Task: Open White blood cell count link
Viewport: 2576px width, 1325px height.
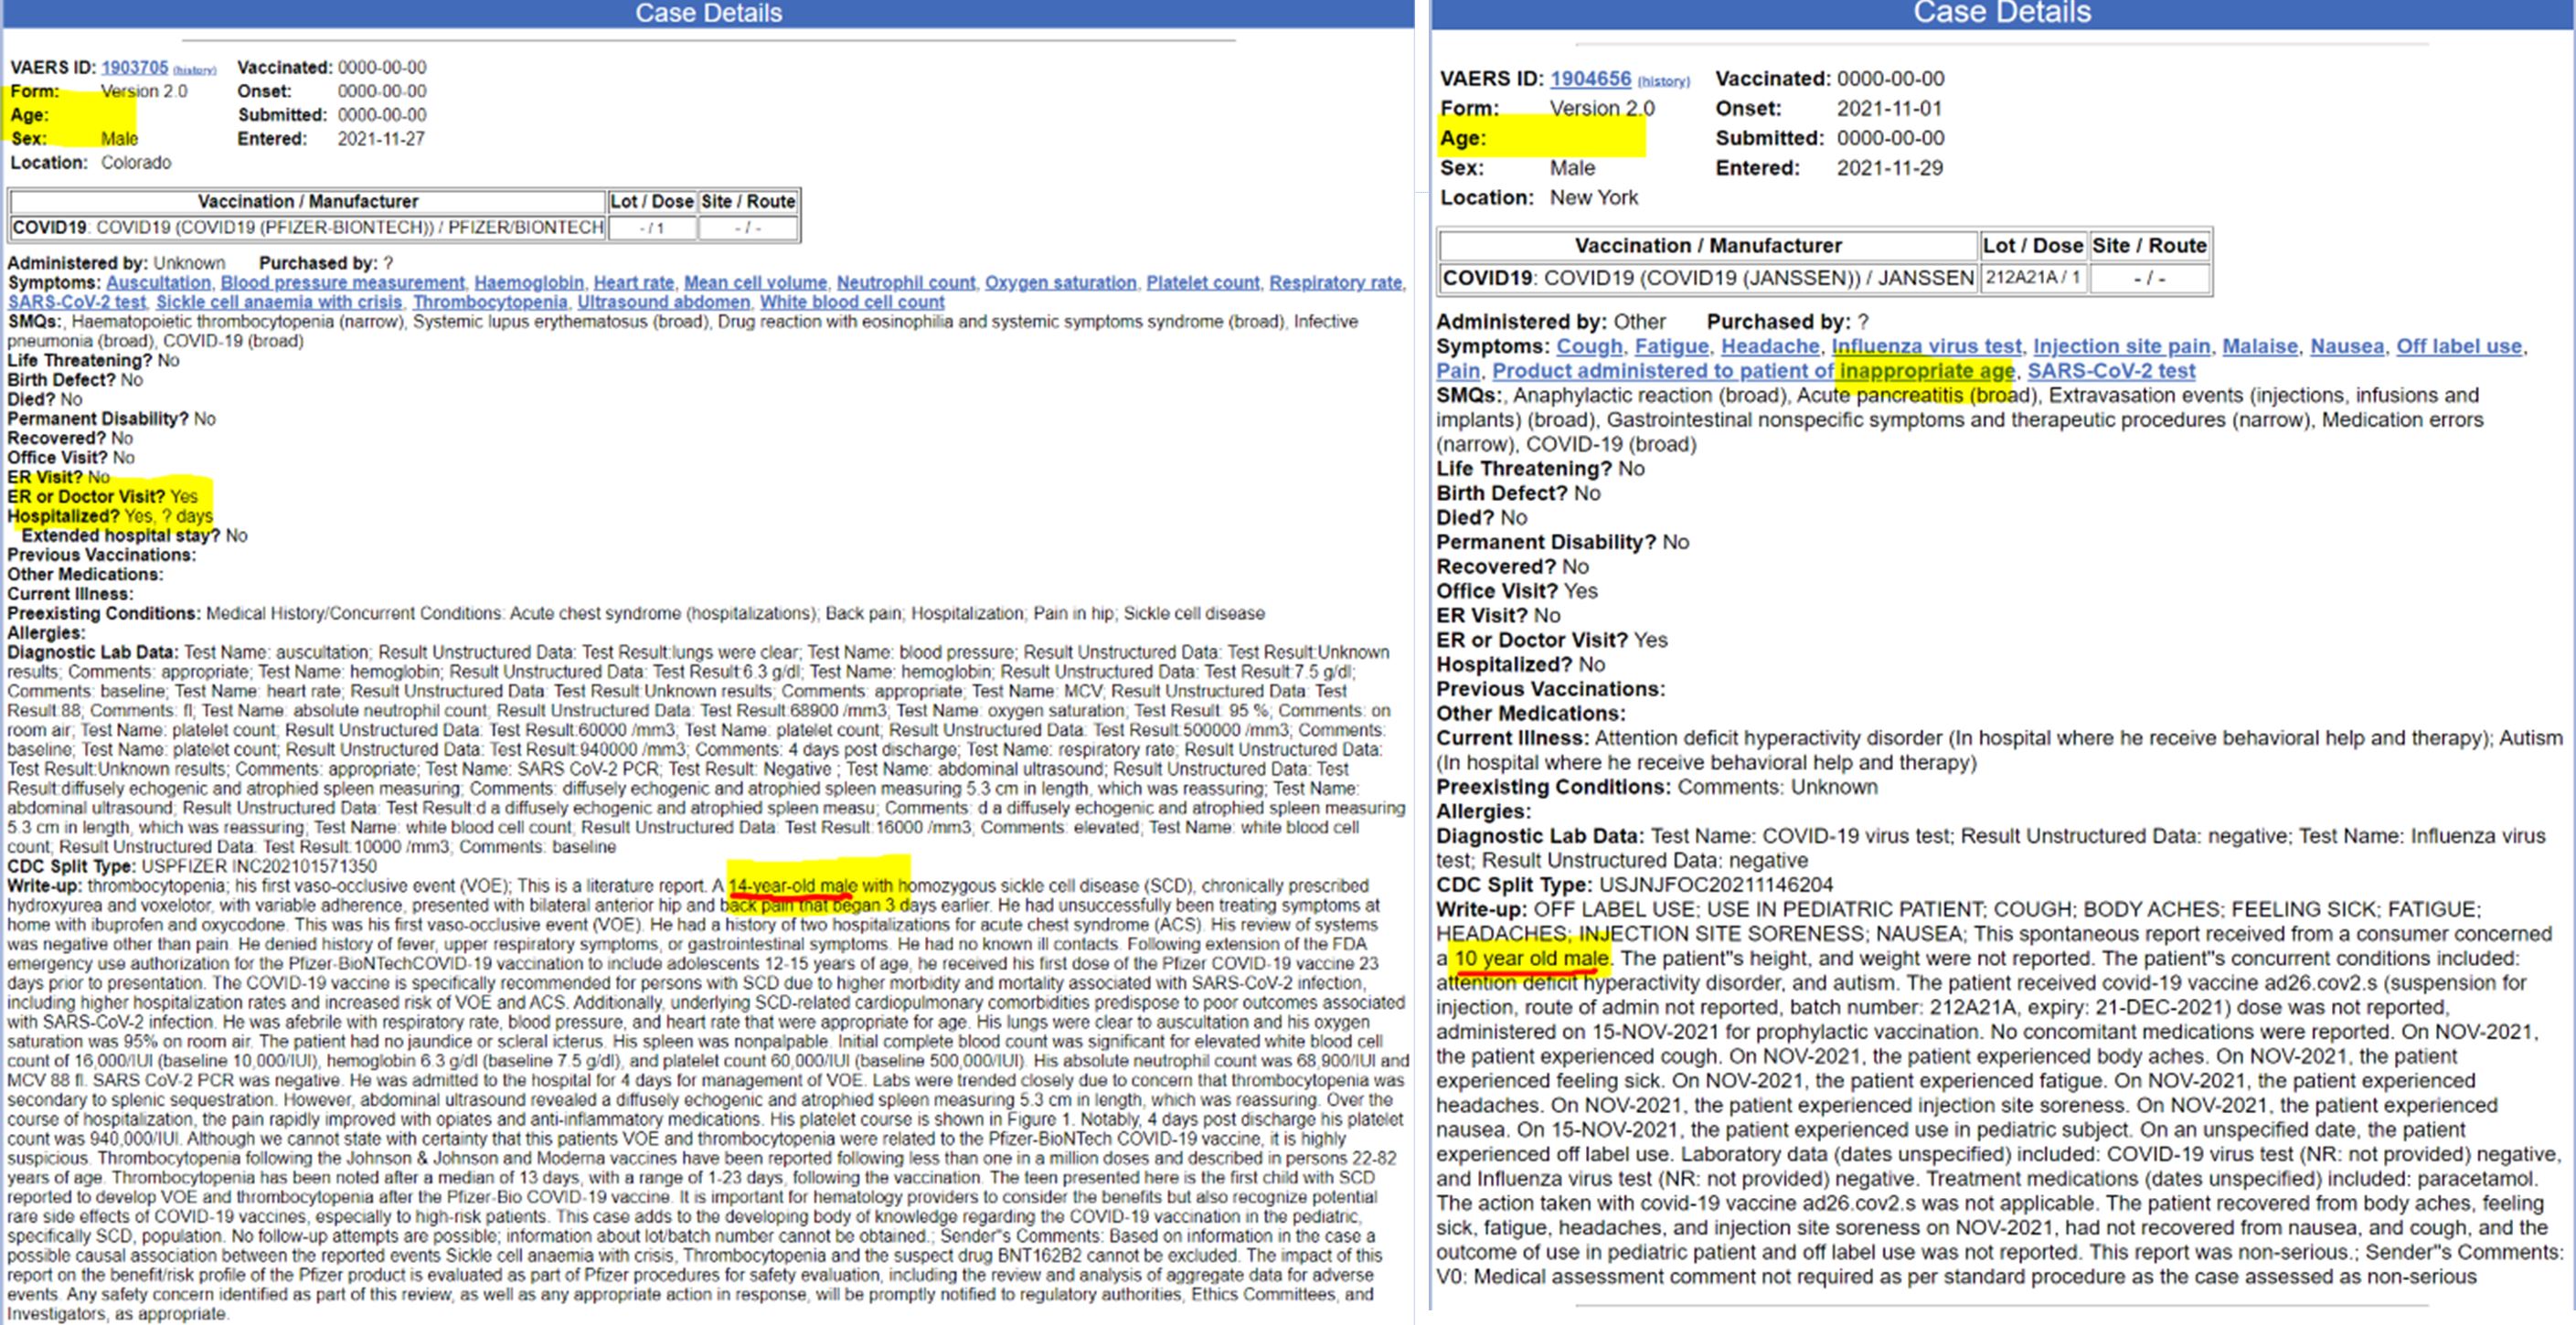Action: coord(852,302)
